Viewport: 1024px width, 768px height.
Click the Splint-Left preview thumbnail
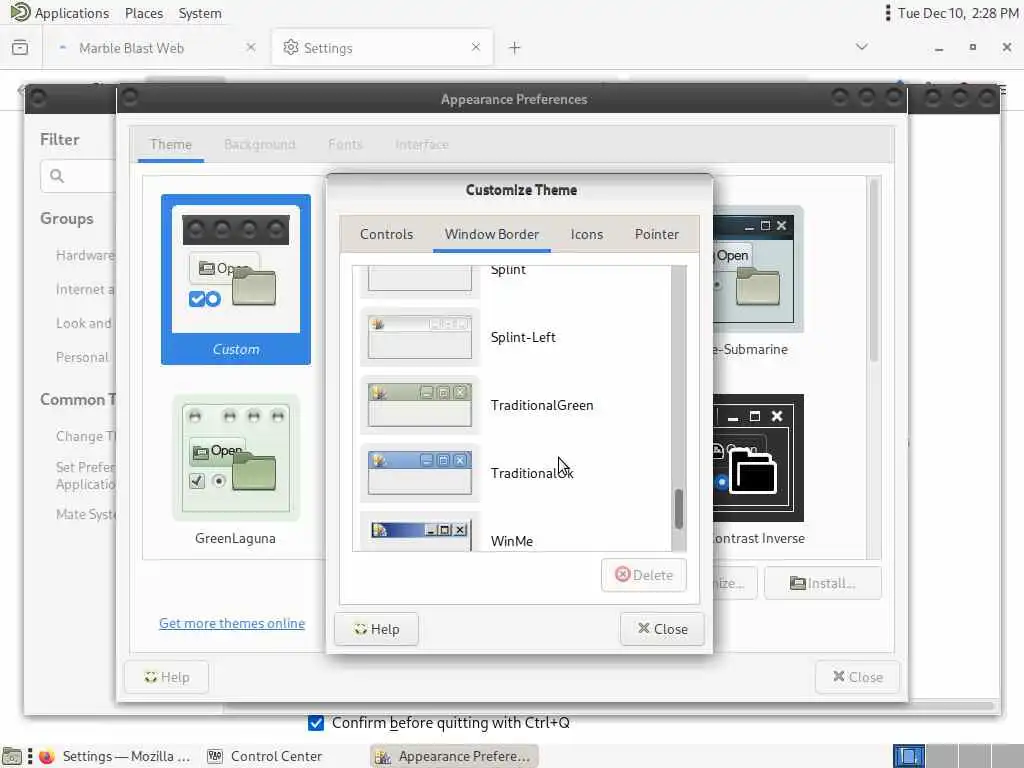[x=420, y=337]
